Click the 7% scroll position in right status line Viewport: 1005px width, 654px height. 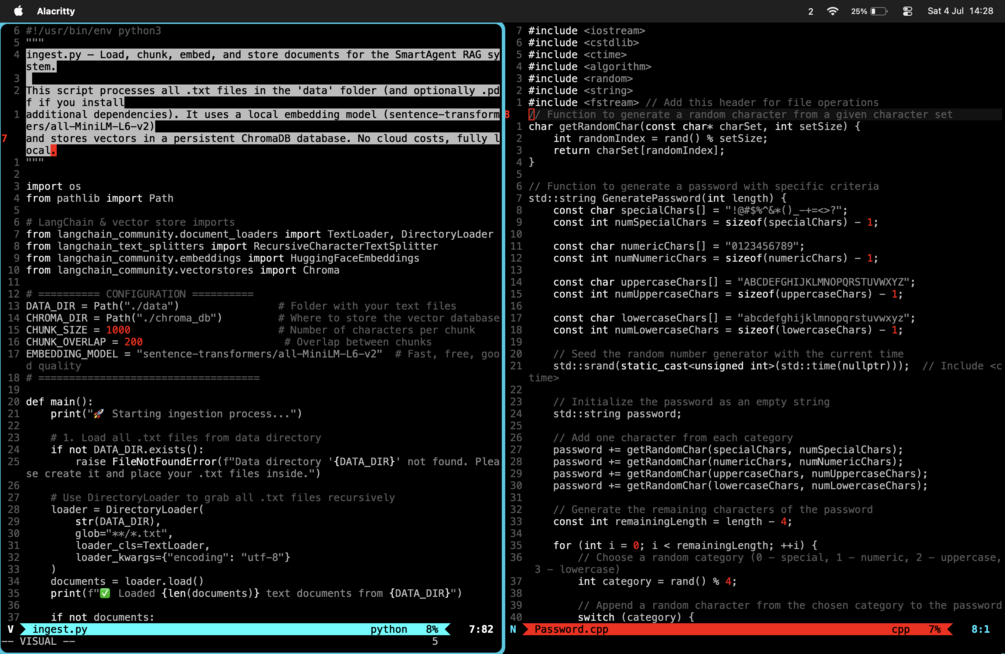pos(934,629)
